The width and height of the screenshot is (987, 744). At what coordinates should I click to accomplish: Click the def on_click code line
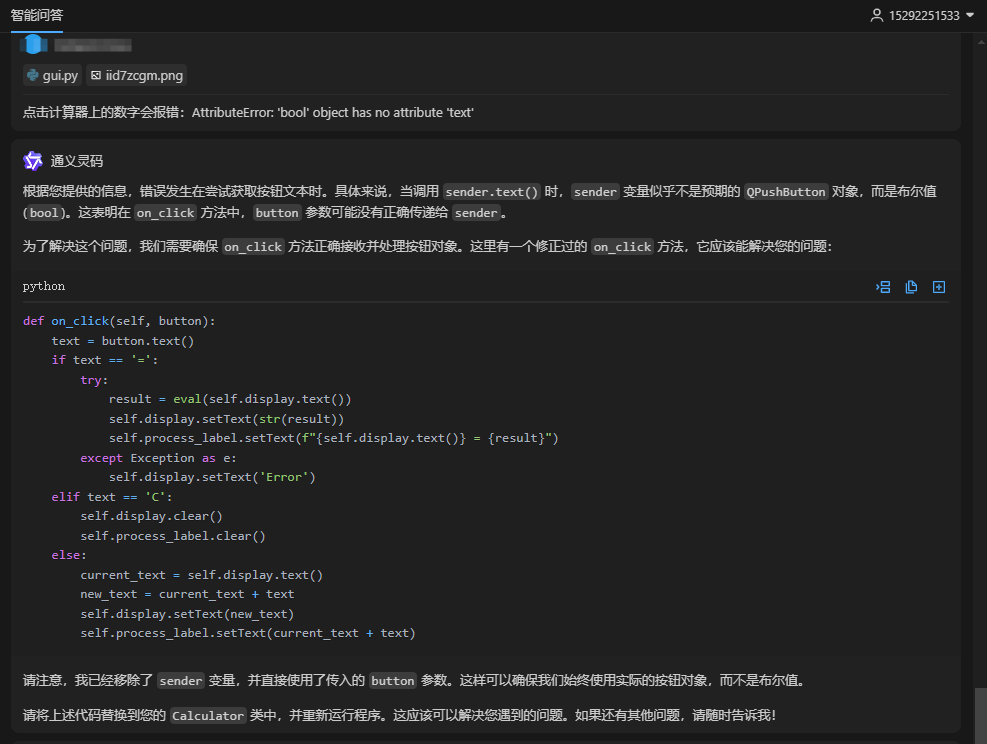coord(119,321)
